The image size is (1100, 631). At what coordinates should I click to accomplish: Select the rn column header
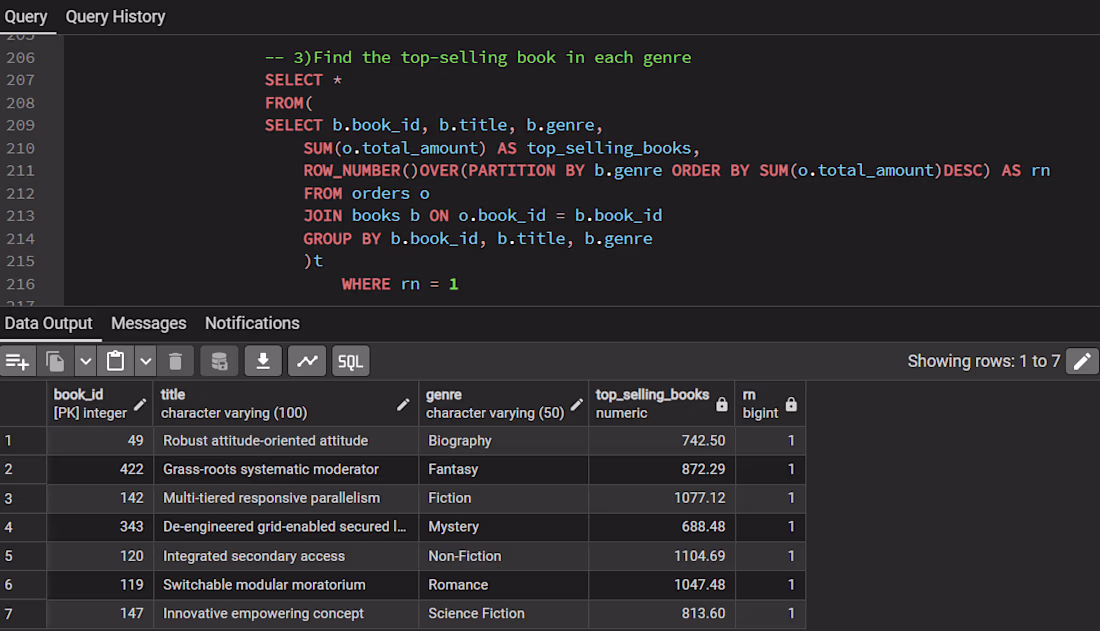click(x=770, y=404)
